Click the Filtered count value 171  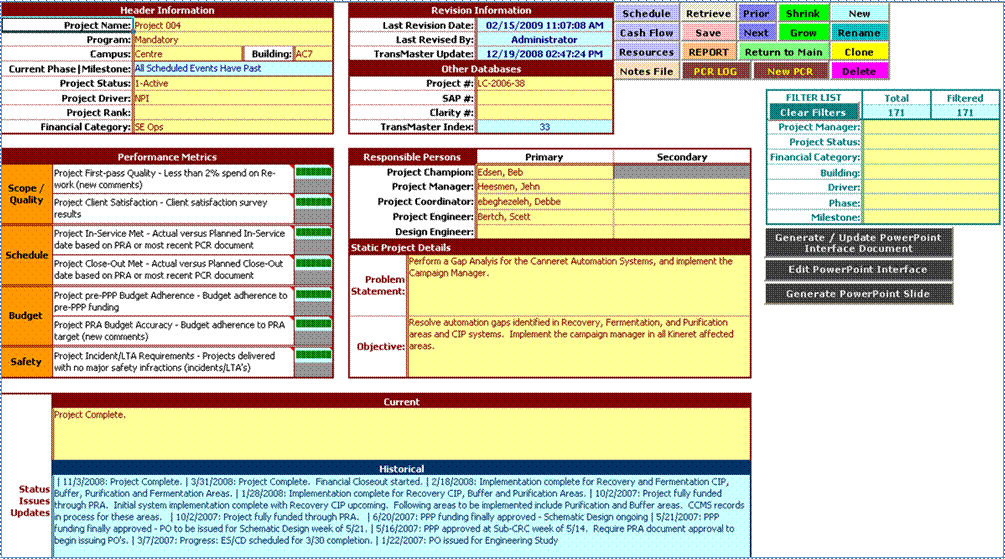click(965, 112)
